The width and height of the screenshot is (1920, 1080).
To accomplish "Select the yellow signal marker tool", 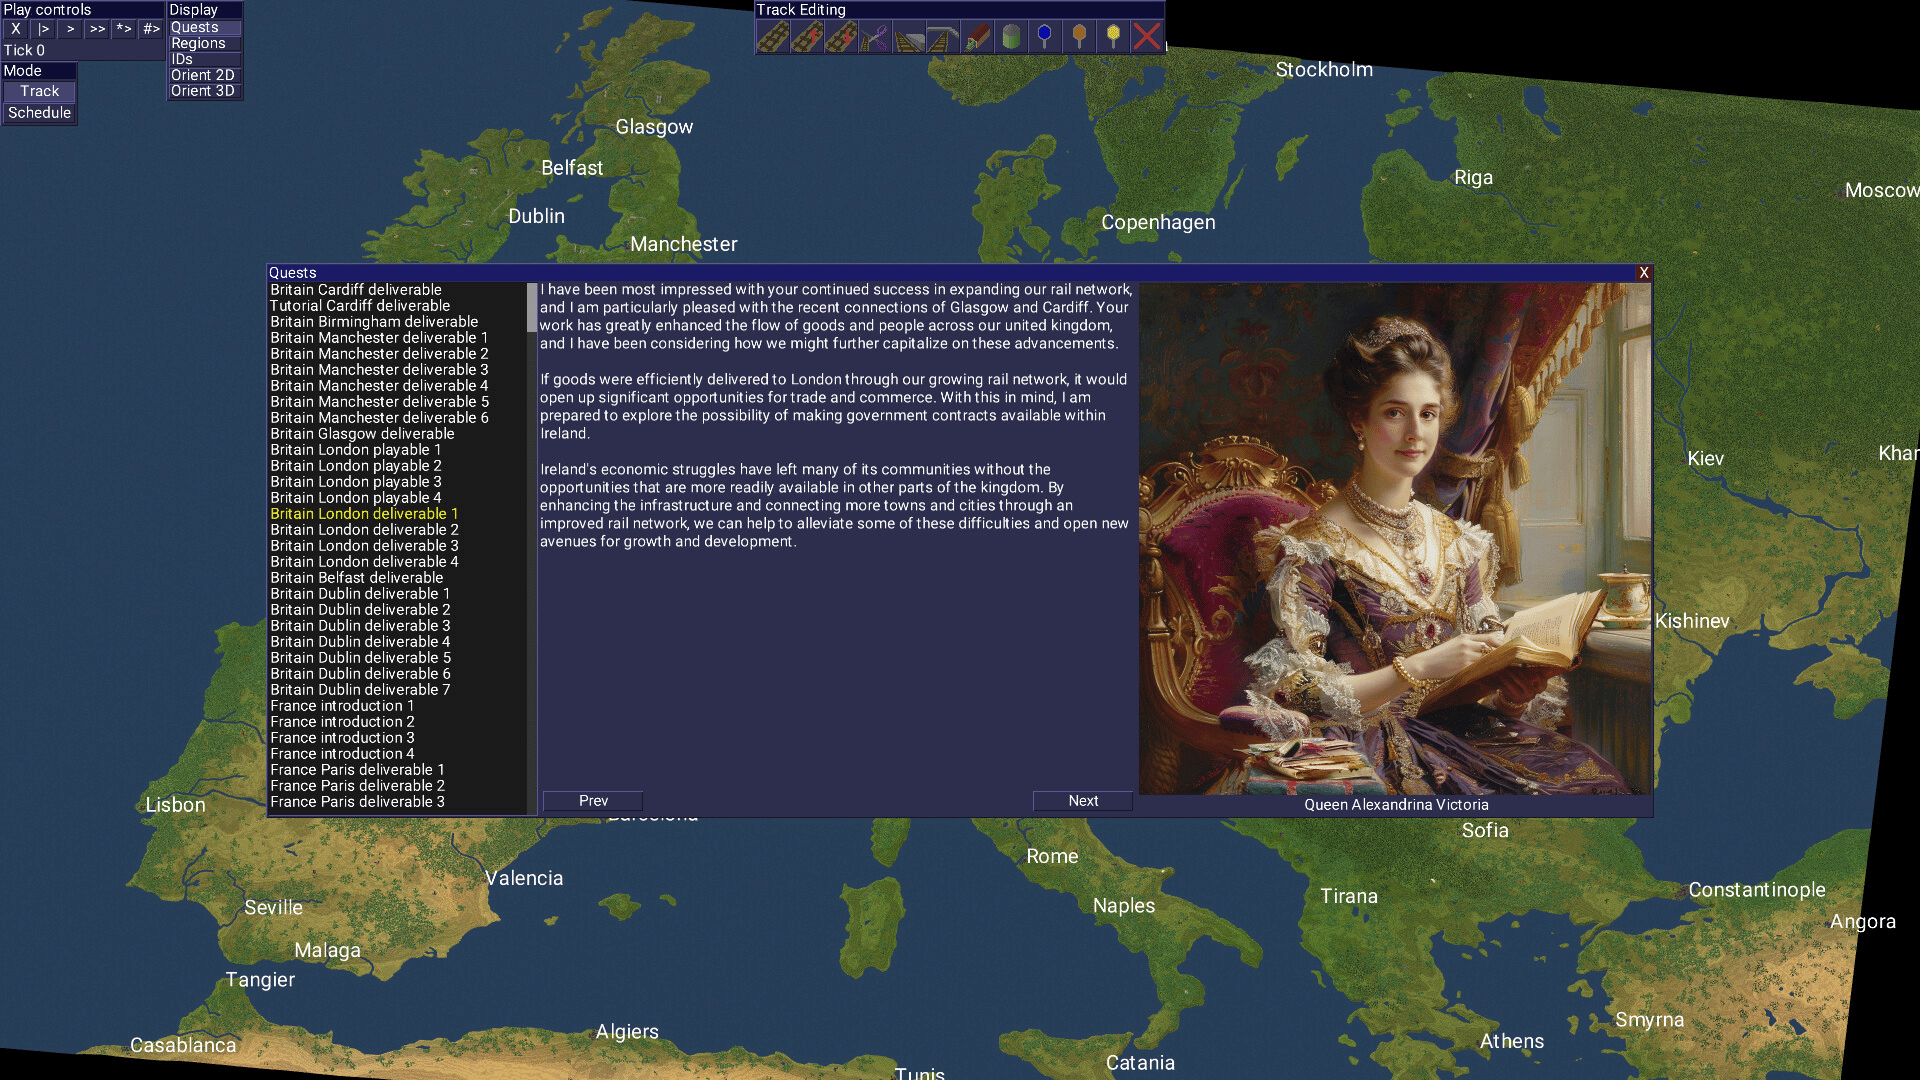I will pos(1113,38).
